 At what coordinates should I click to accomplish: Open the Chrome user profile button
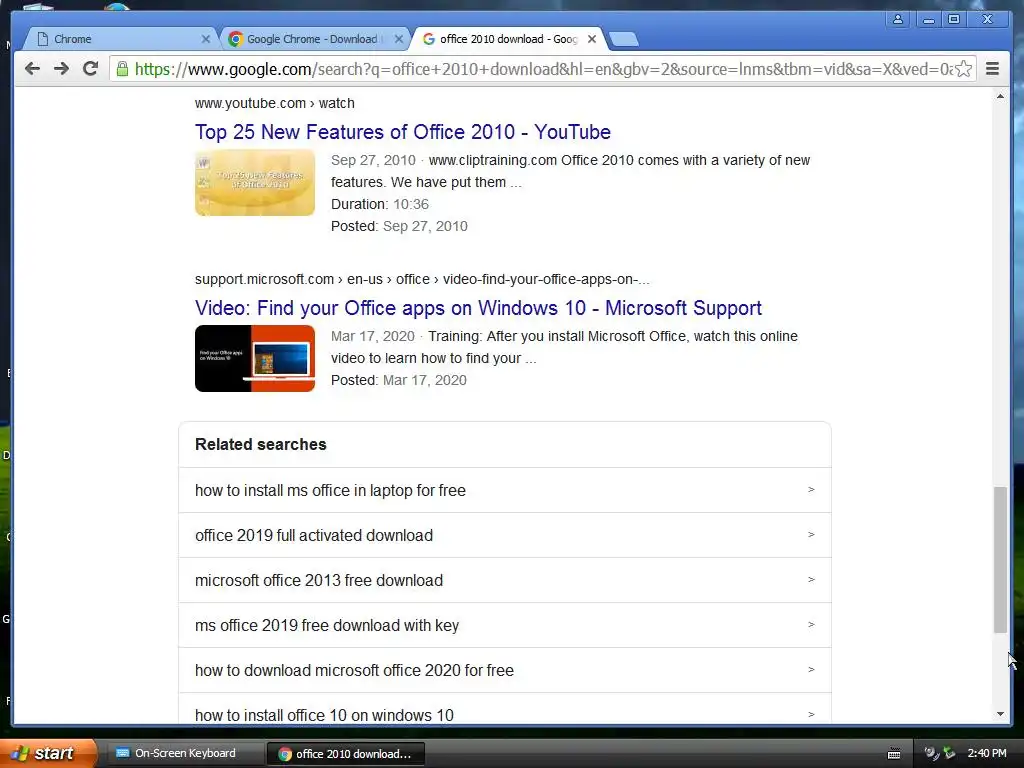point(898,19)
